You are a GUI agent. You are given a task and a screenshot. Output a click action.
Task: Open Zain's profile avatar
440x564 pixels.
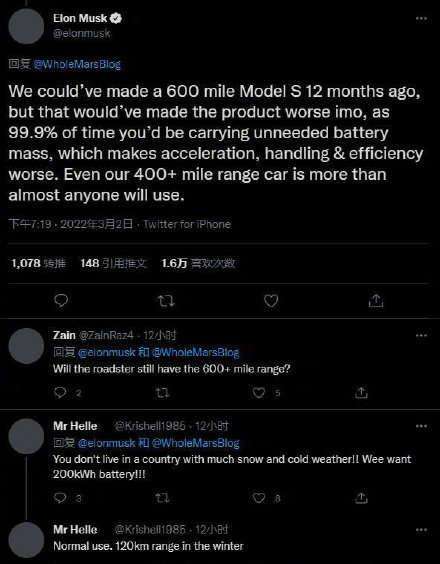(26, 346)
